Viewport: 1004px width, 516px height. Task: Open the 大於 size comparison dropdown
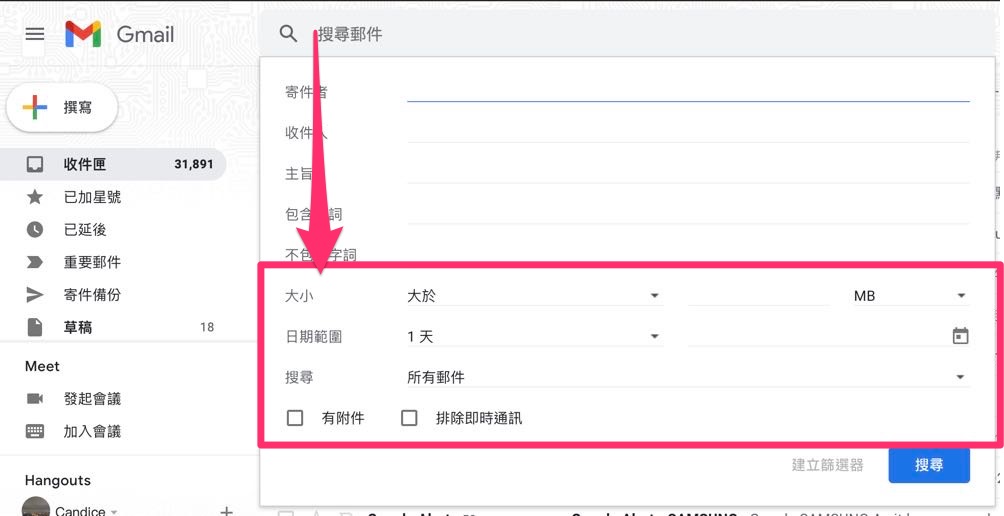click(535, 296)
